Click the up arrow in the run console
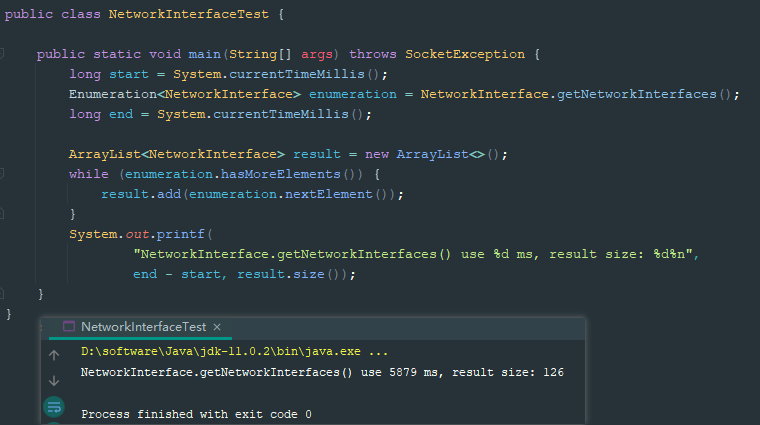This screenshot has height=425, width=760. pos(54,355)
